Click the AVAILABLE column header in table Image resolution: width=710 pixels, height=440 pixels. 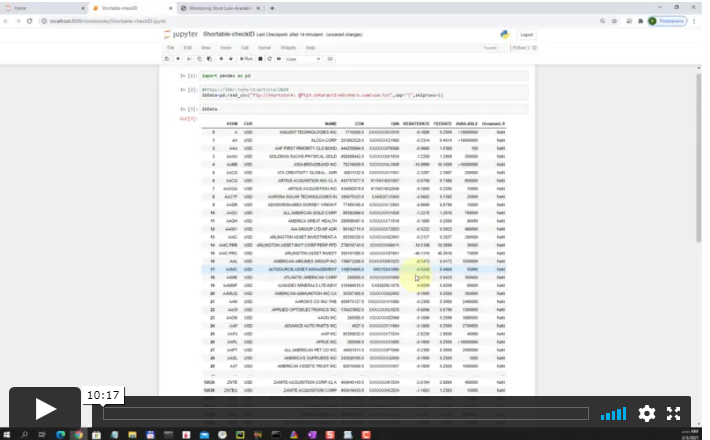point(466,124)
